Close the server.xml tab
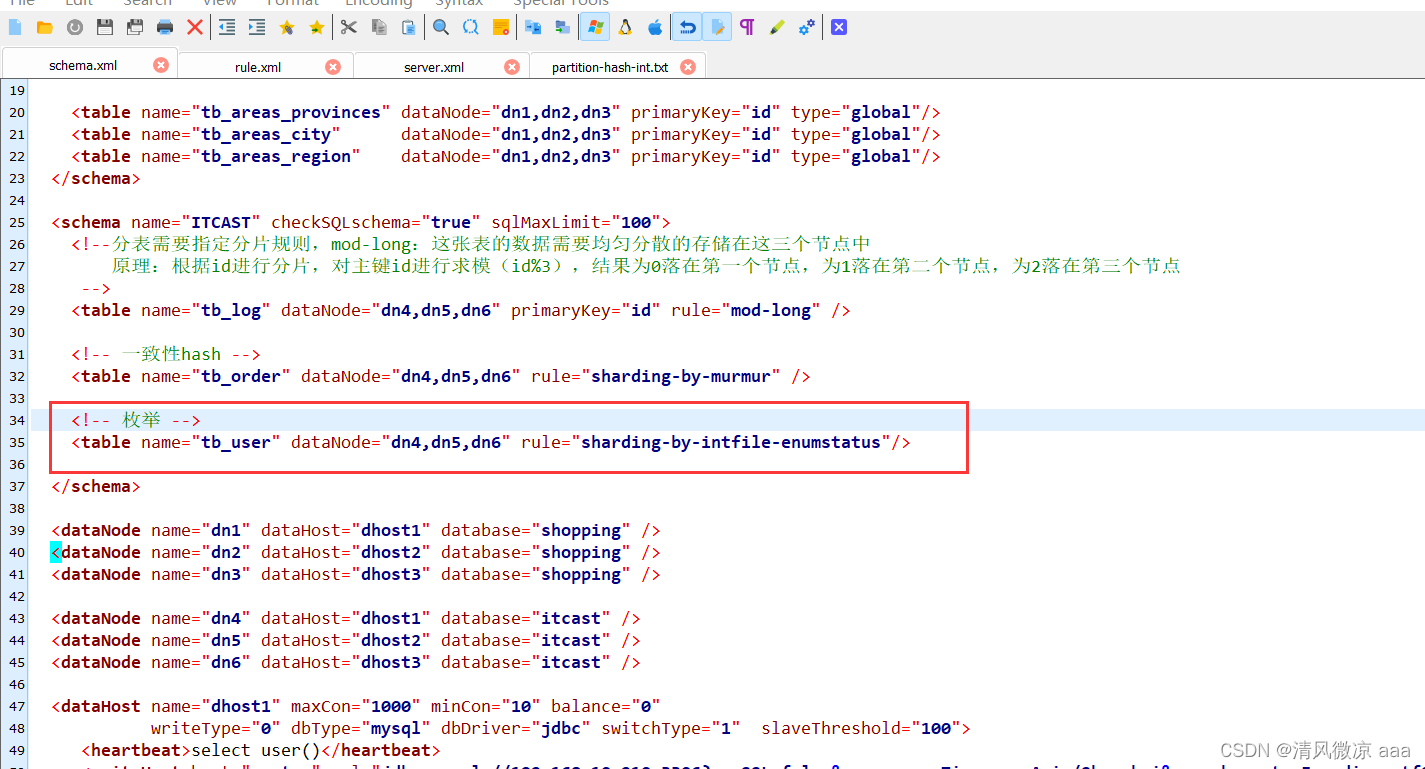The width and height of the screenshot is (1425, 769). 512,67
